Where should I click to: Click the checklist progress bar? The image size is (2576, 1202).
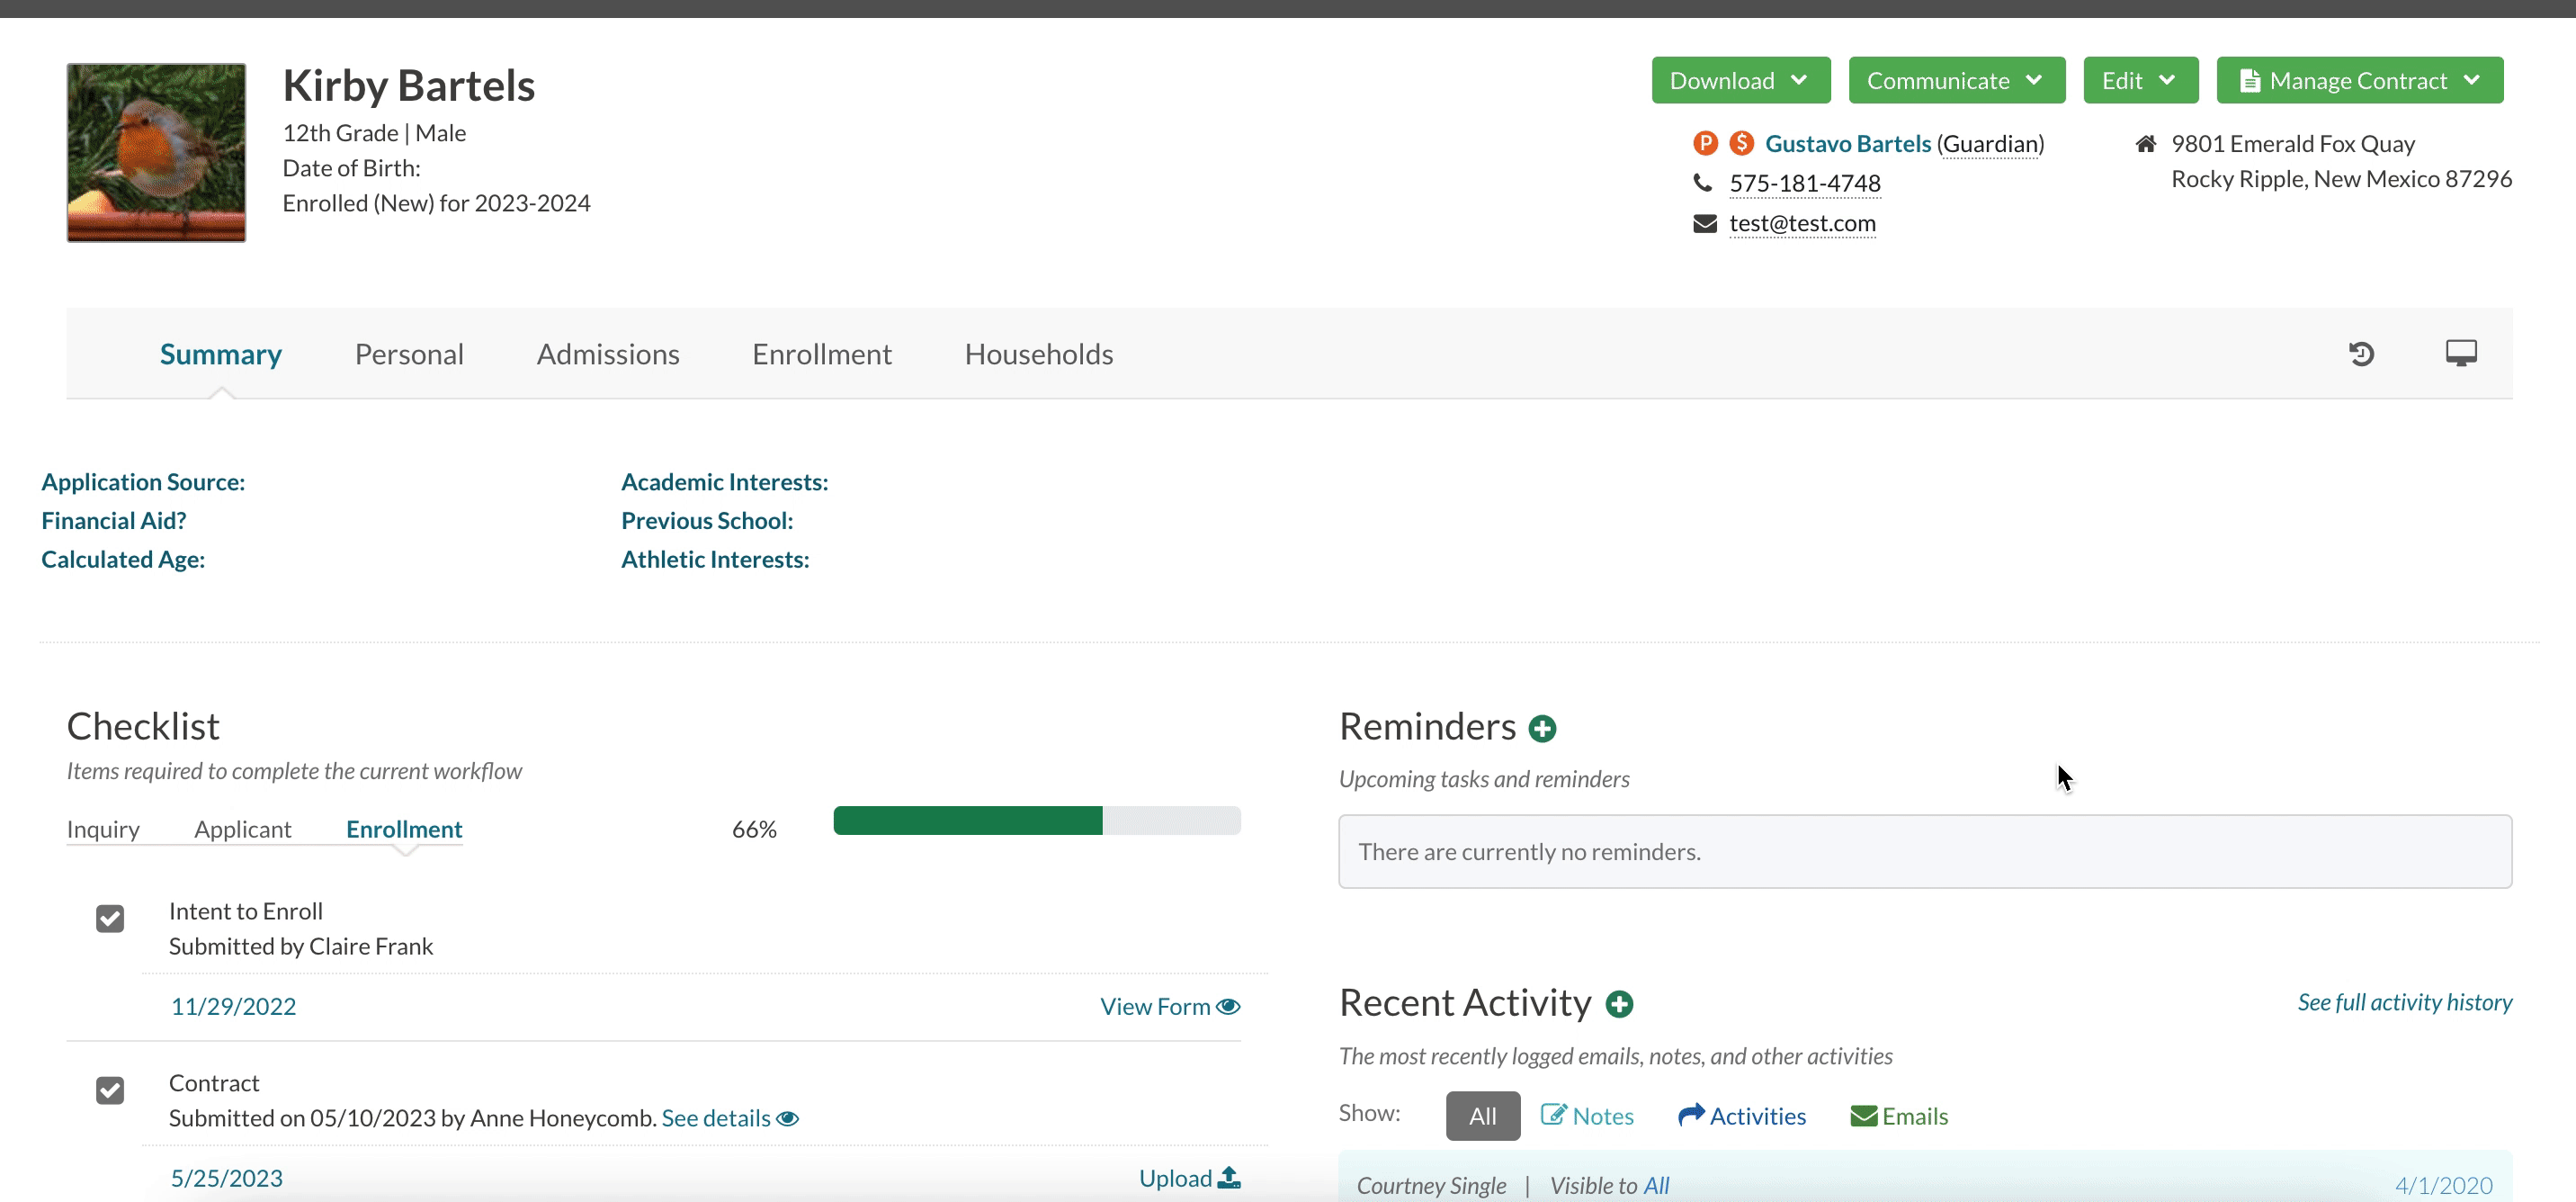[x=1036, y=821]
